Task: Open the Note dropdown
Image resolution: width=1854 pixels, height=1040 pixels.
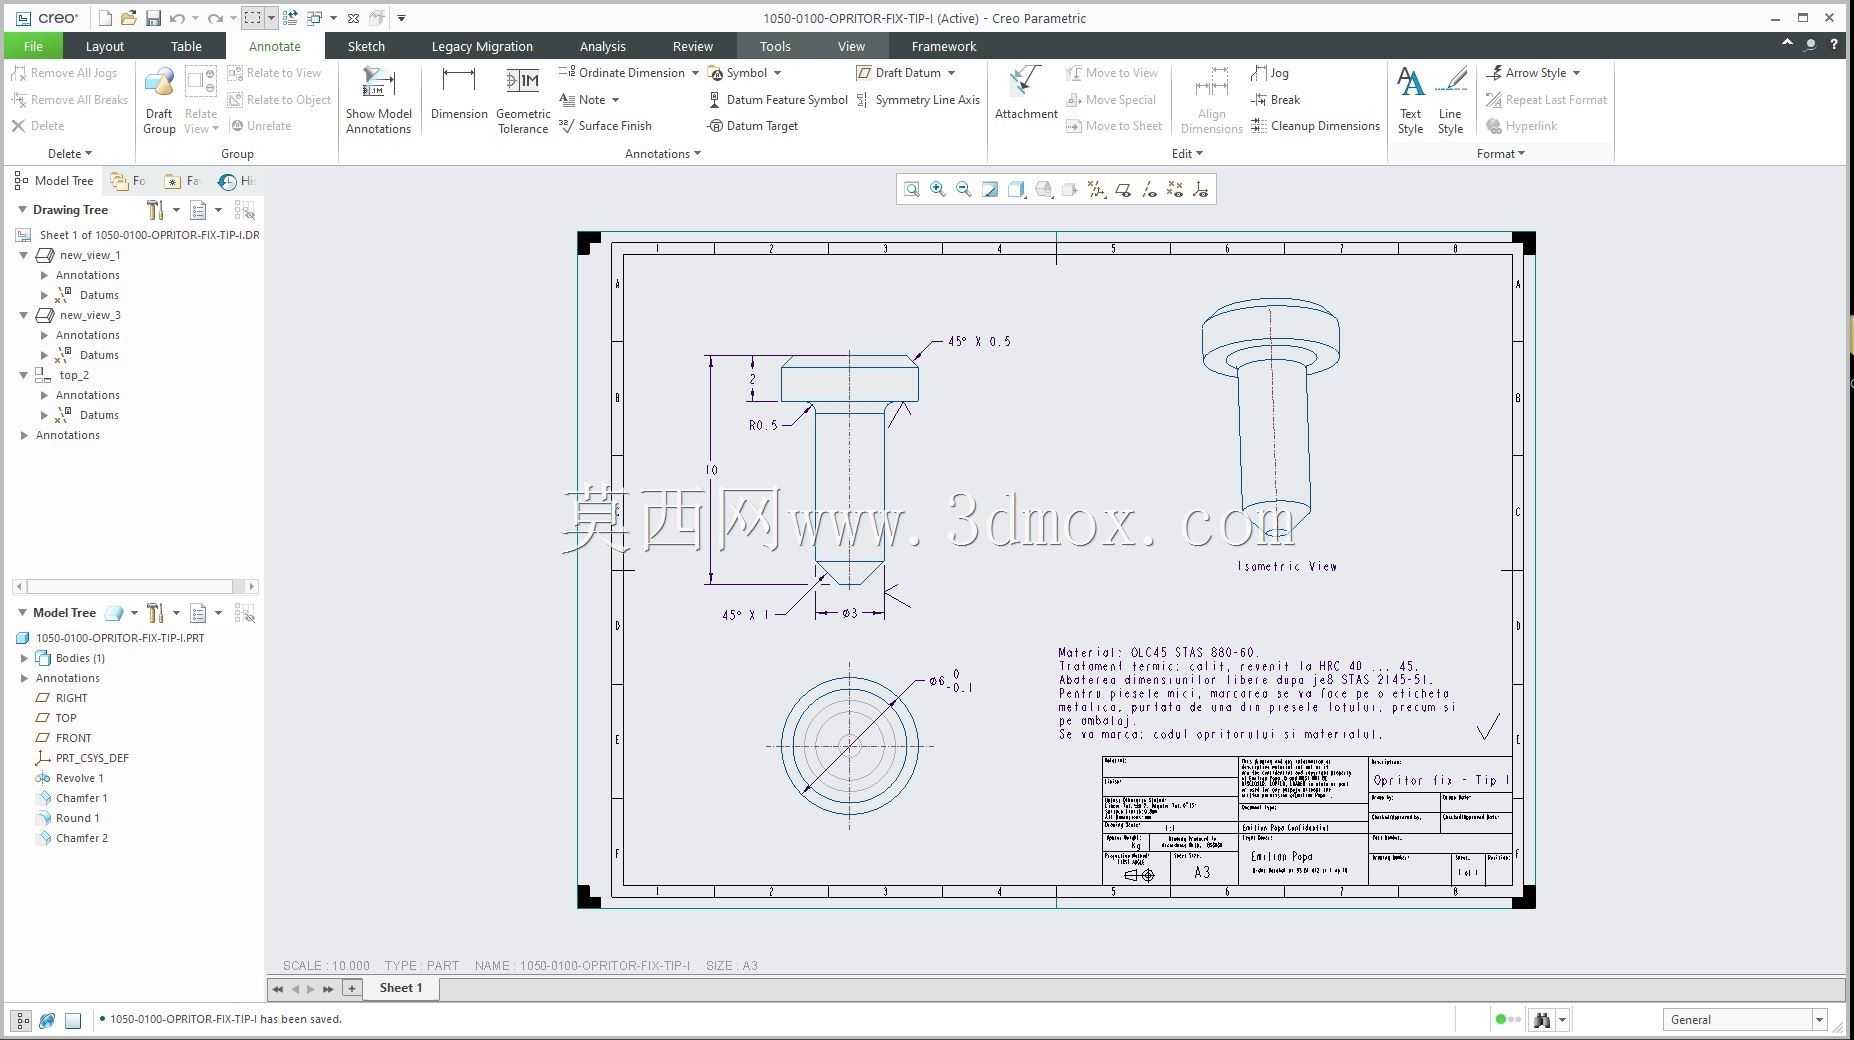Action: click(615, 100)
